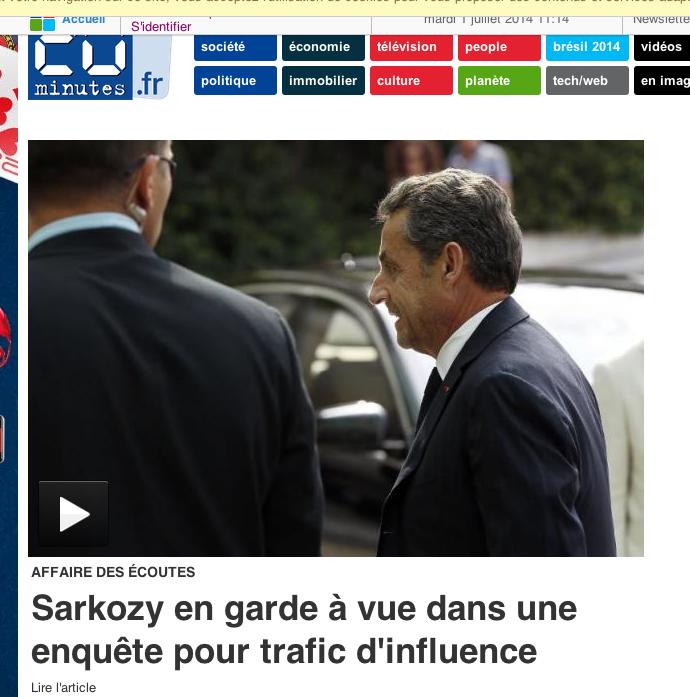Click the Sarkozy article photo
The image size is (690, 697).
pyautogui.click(x=336, y=348)
